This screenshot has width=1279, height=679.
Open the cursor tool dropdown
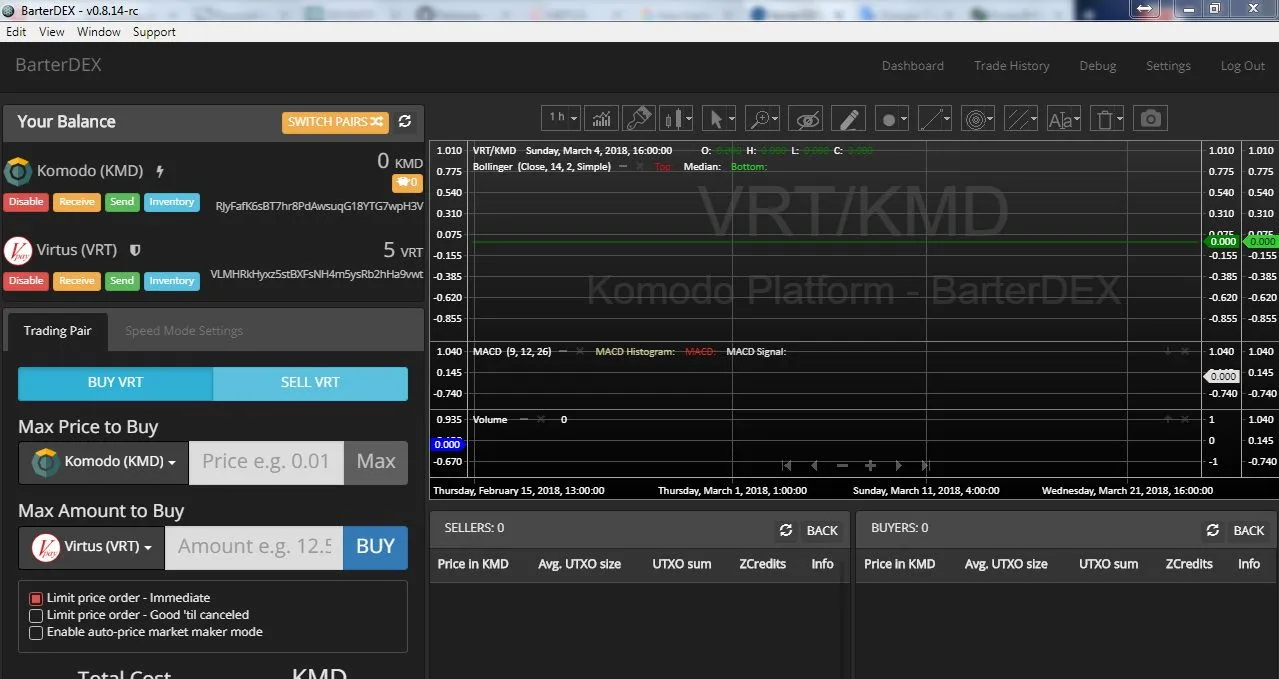(720, 119)
